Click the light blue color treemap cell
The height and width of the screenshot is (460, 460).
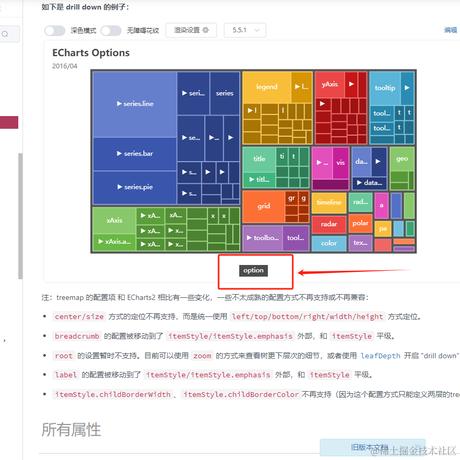tap(329, 244)
